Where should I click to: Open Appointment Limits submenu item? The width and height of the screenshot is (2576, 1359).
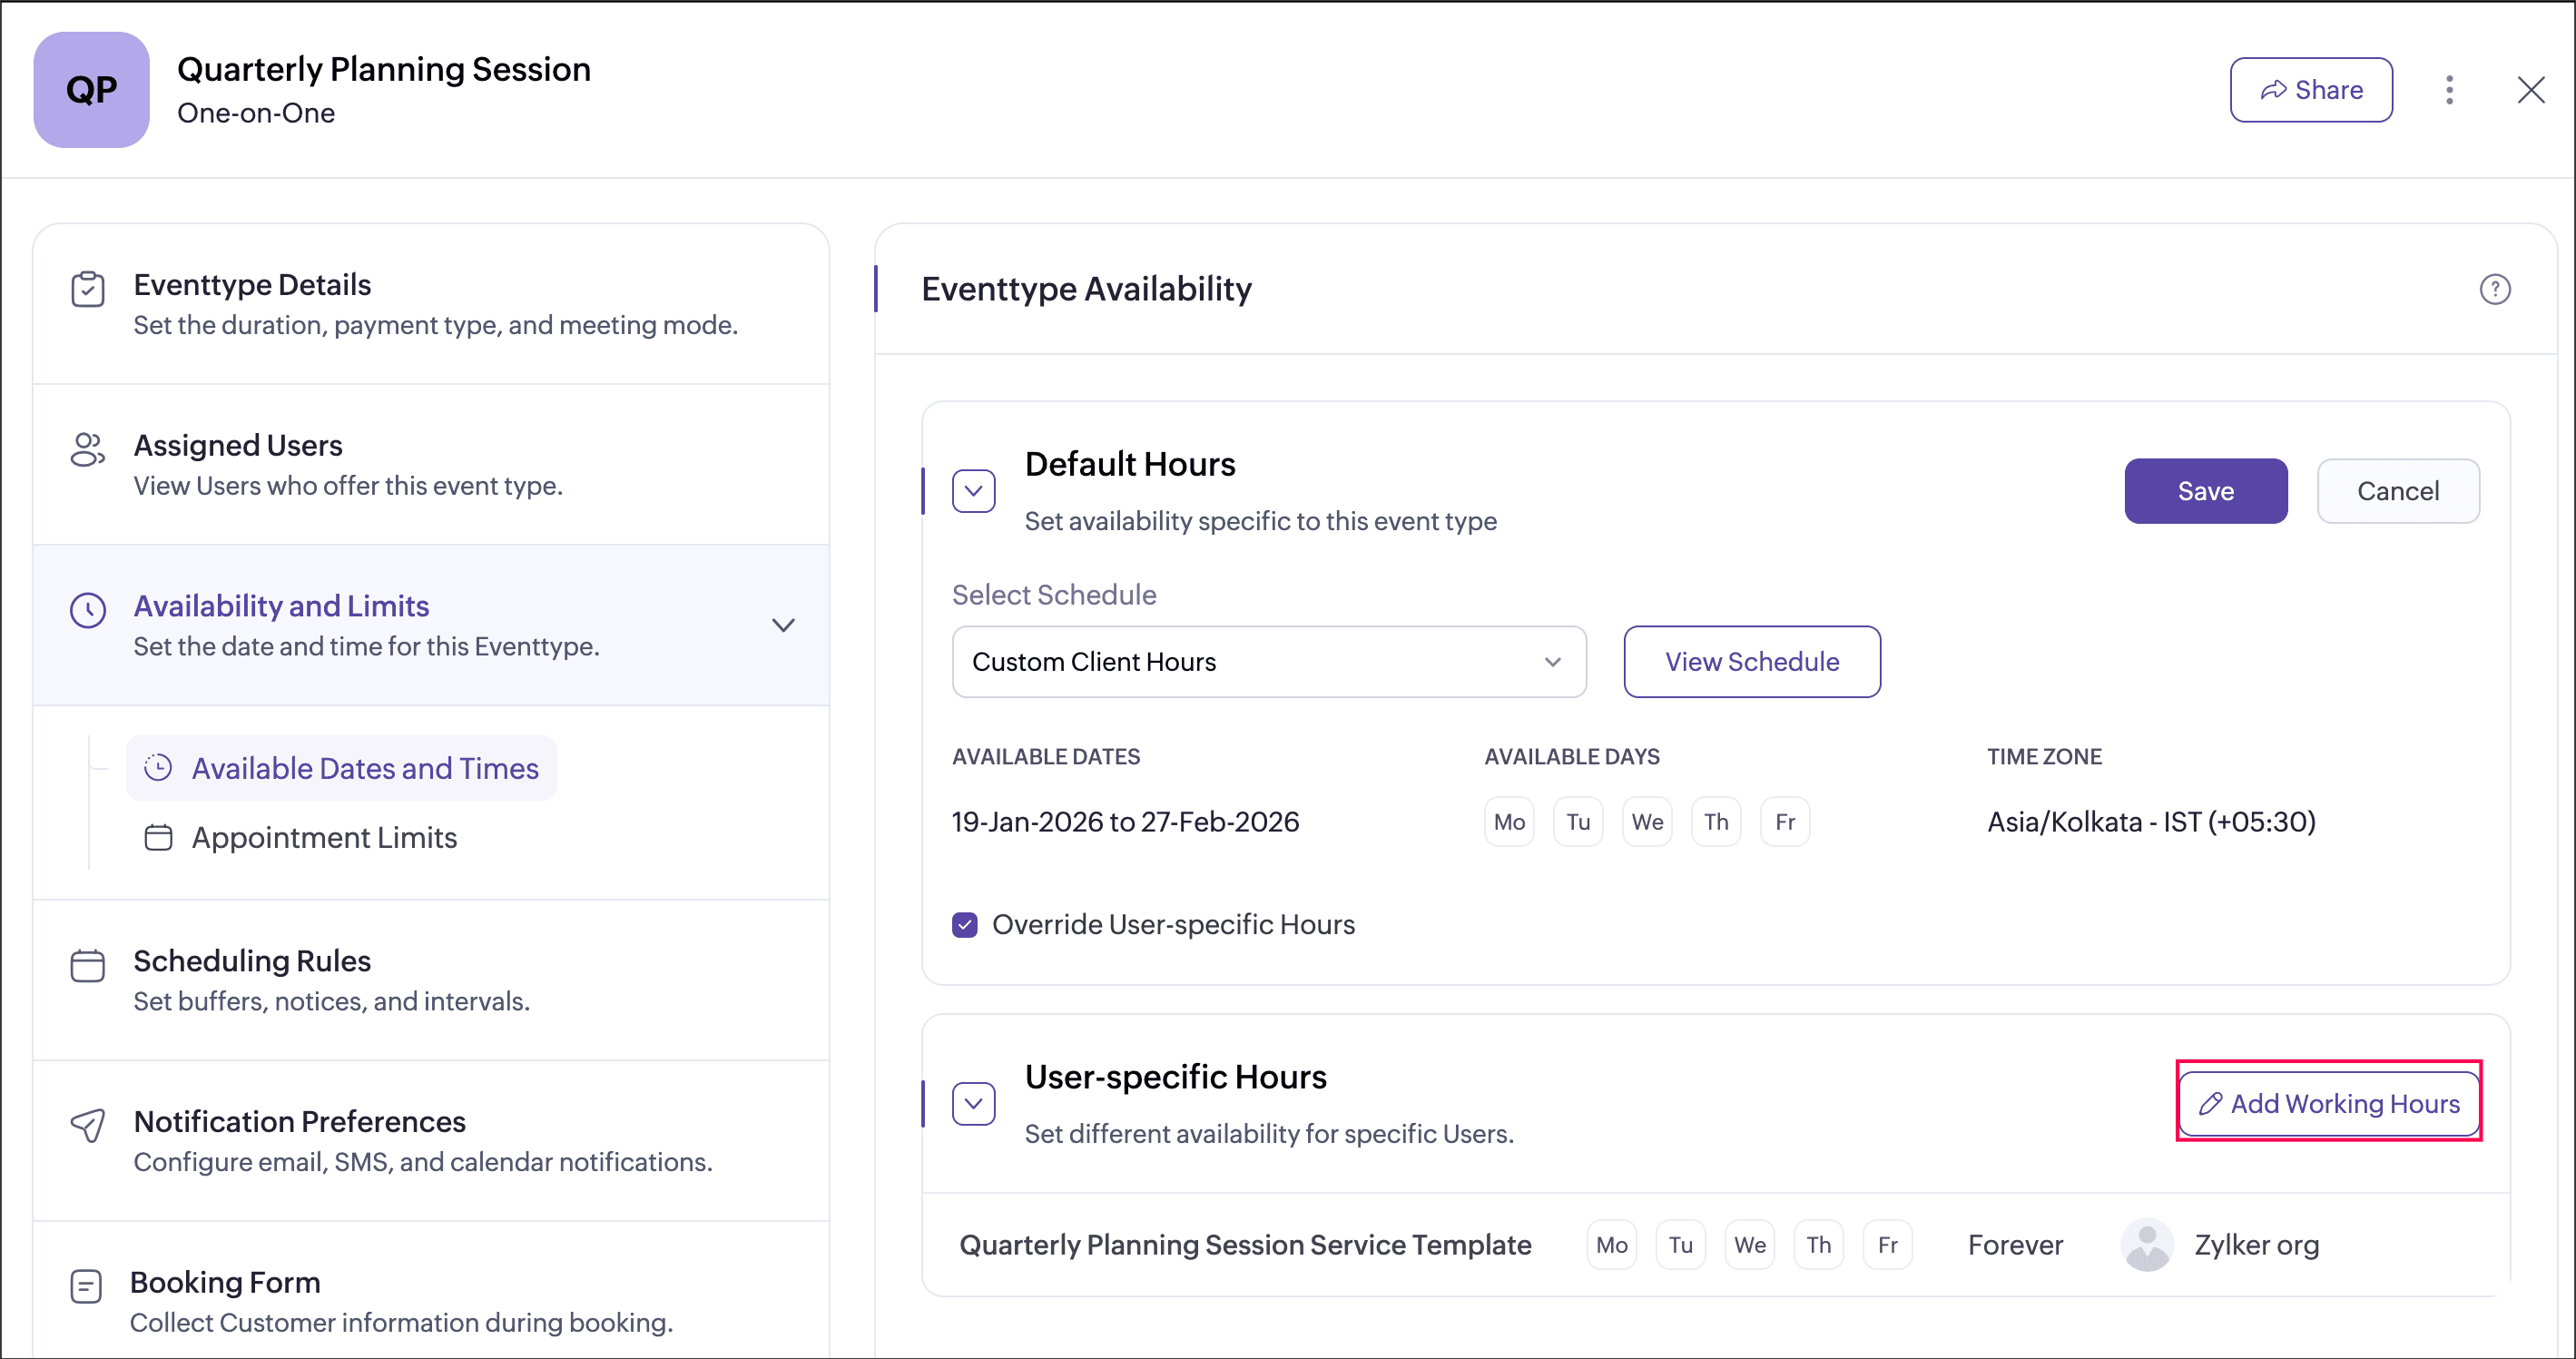[x=323, y=837]
